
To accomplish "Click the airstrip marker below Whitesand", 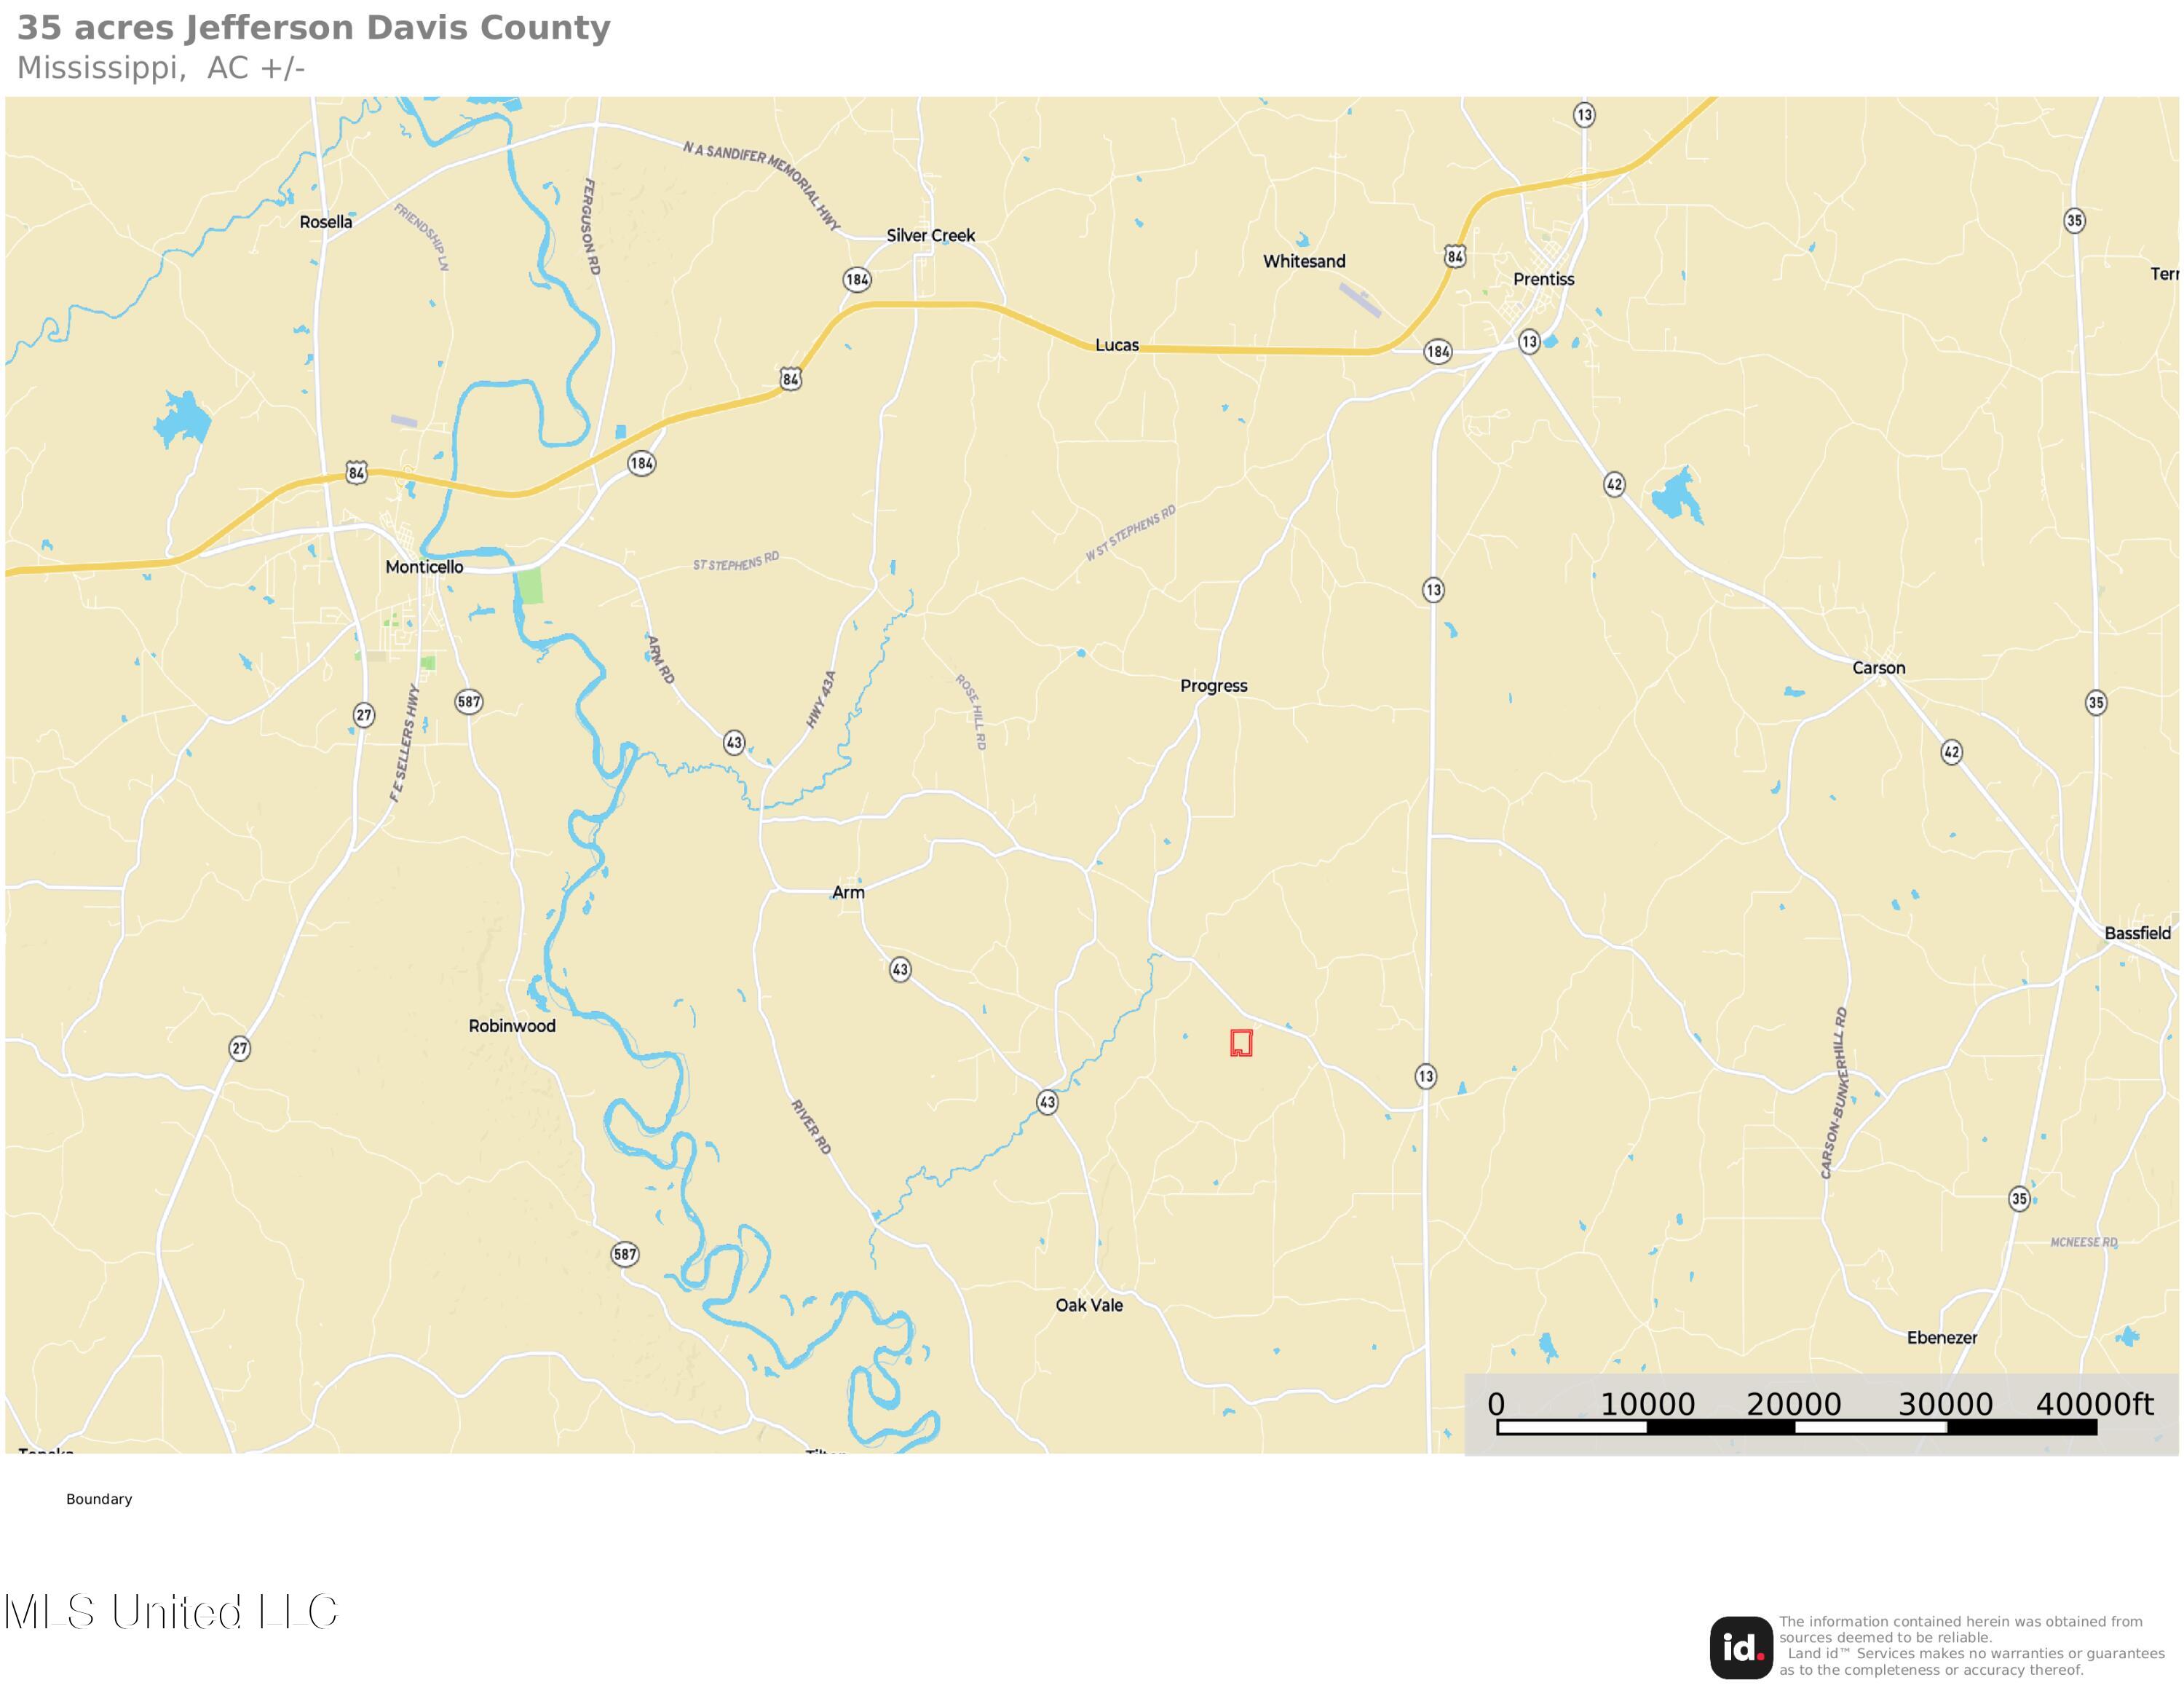I will click(x=1360, y=299).
